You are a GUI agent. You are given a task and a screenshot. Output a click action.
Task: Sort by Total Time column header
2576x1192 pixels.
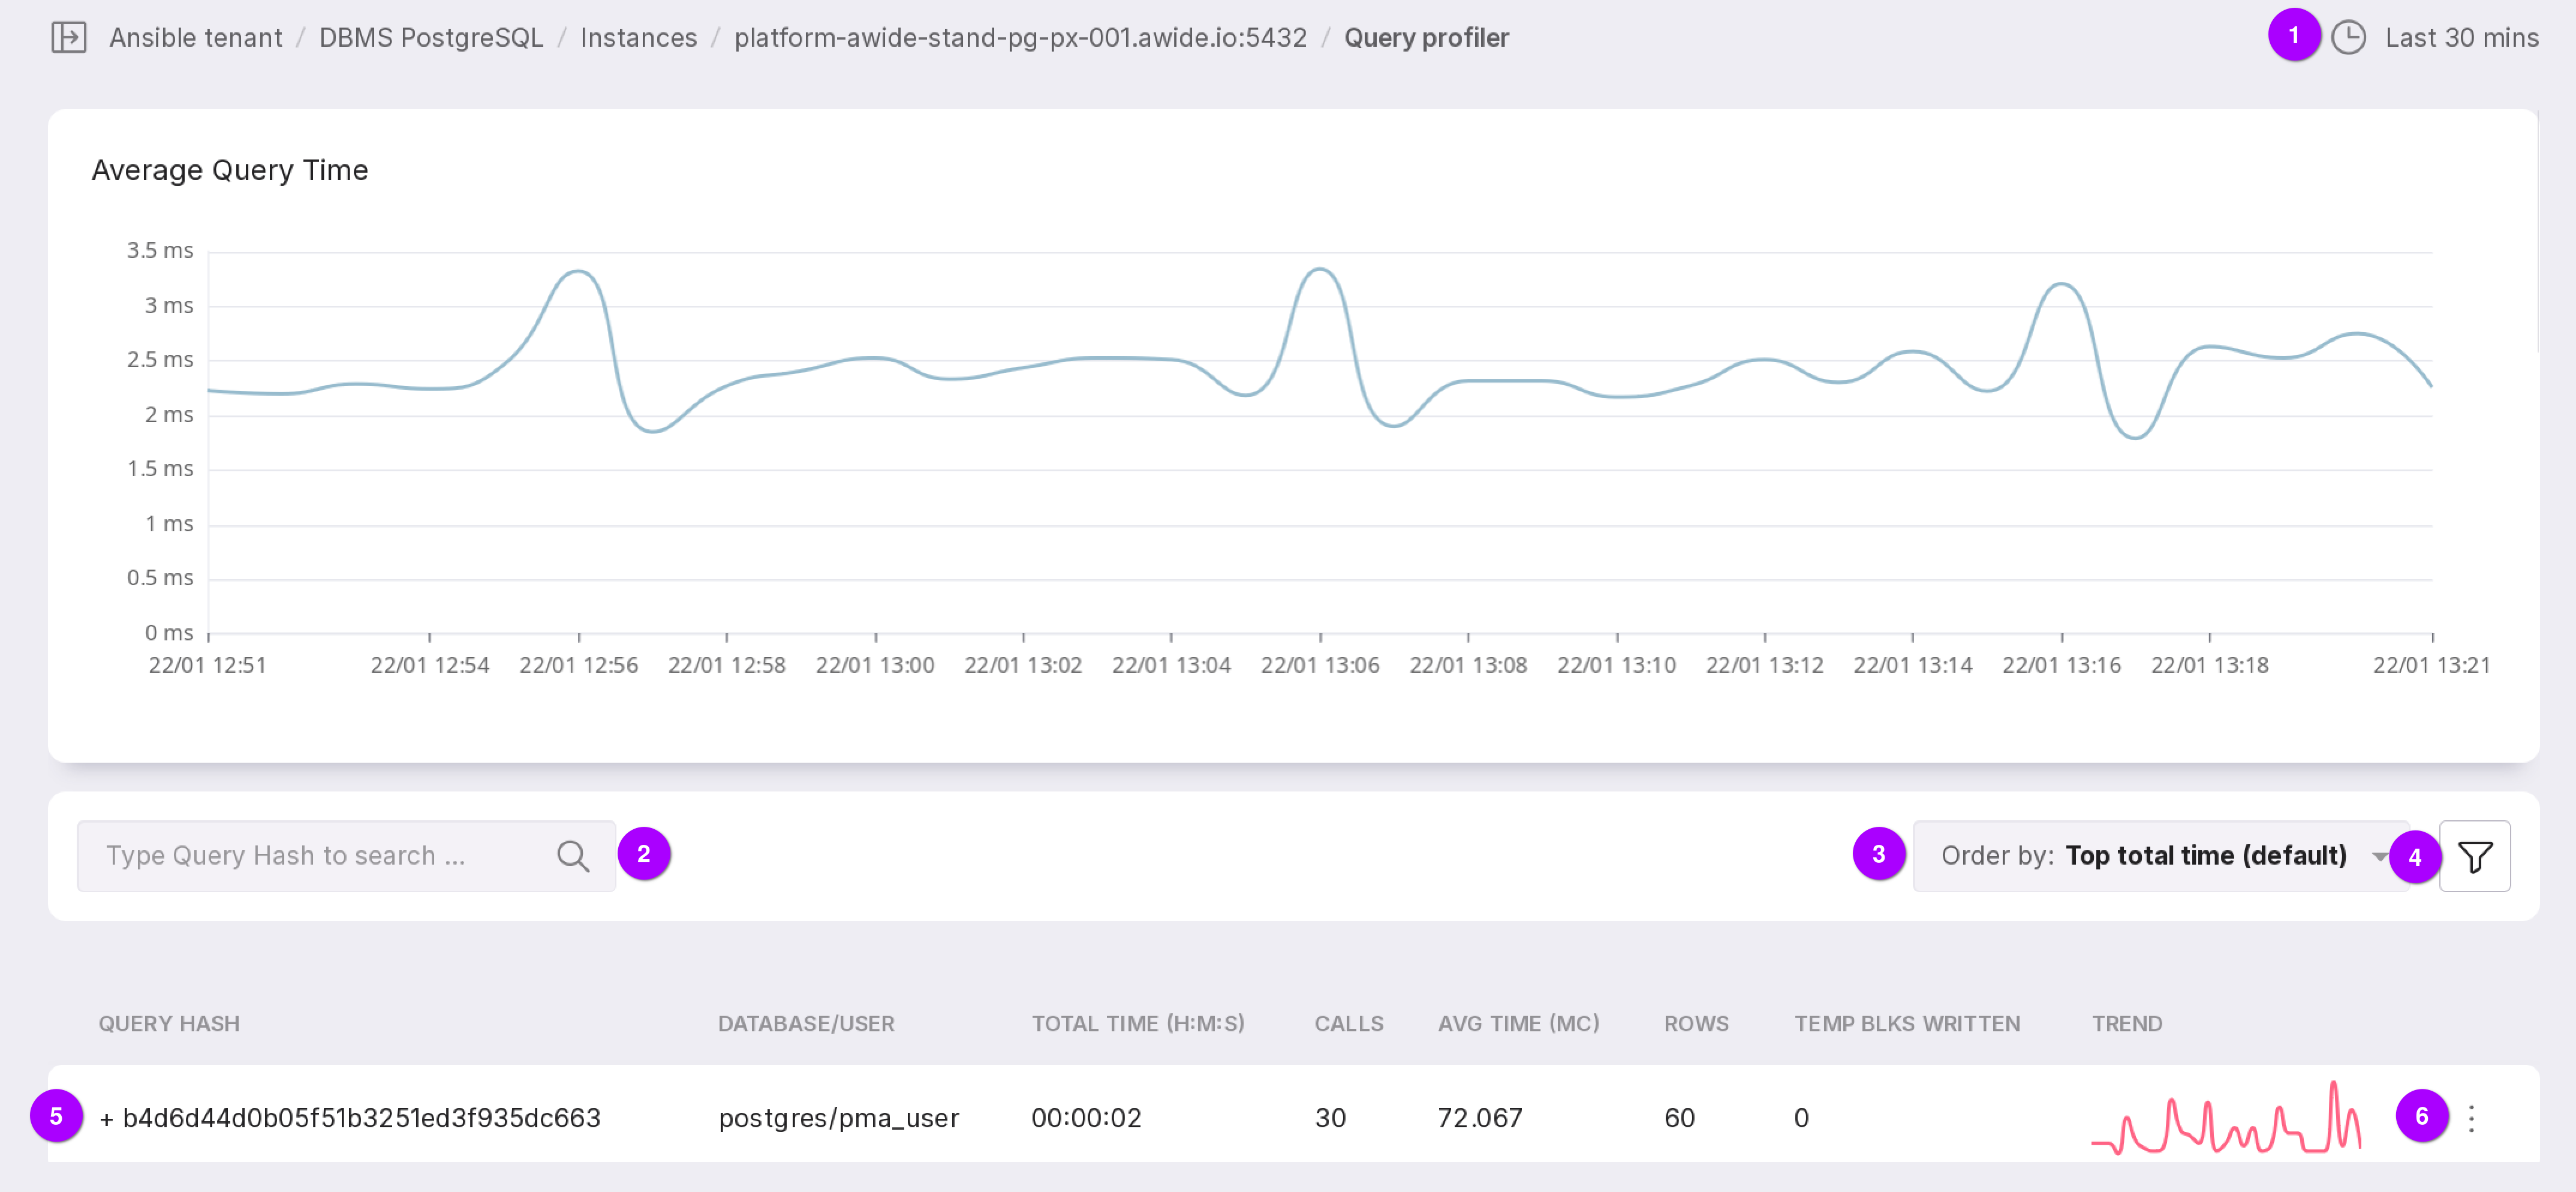(x=1137, y=1024)
